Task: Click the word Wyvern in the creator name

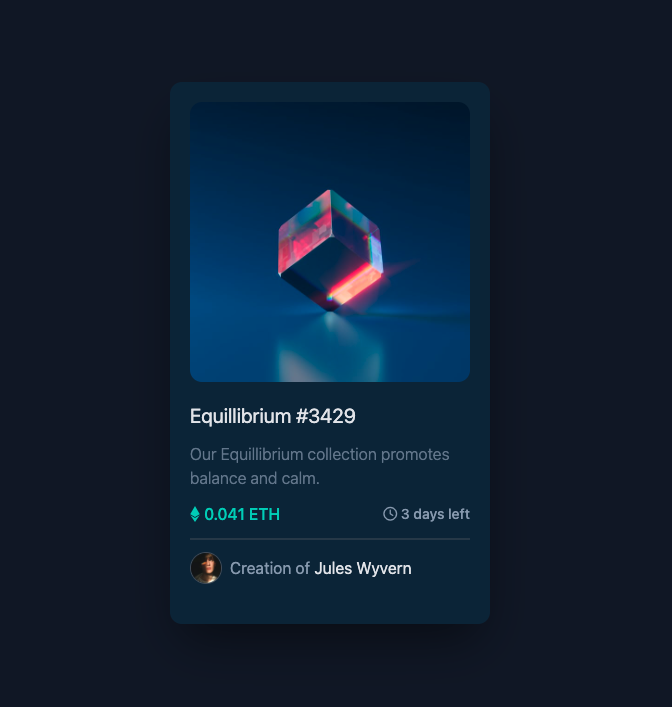Action: pyautogui.click(x=384, y=568)
